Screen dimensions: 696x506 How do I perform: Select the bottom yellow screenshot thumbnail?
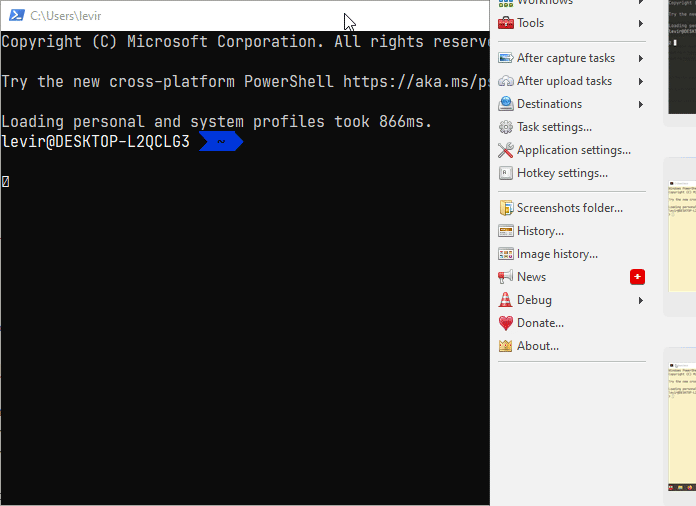682,427
